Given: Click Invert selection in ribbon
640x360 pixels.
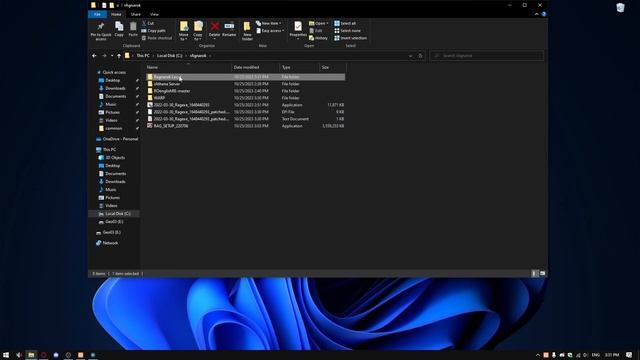Looking at the screenshot, I should 350,38.
